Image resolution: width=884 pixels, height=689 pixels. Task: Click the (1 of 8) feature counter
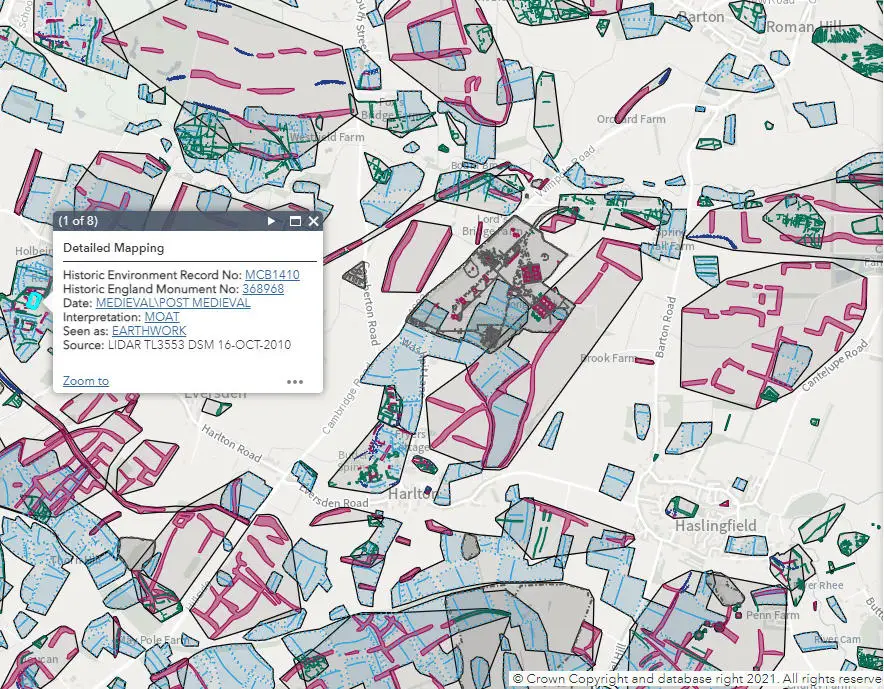tap(78, 220)
